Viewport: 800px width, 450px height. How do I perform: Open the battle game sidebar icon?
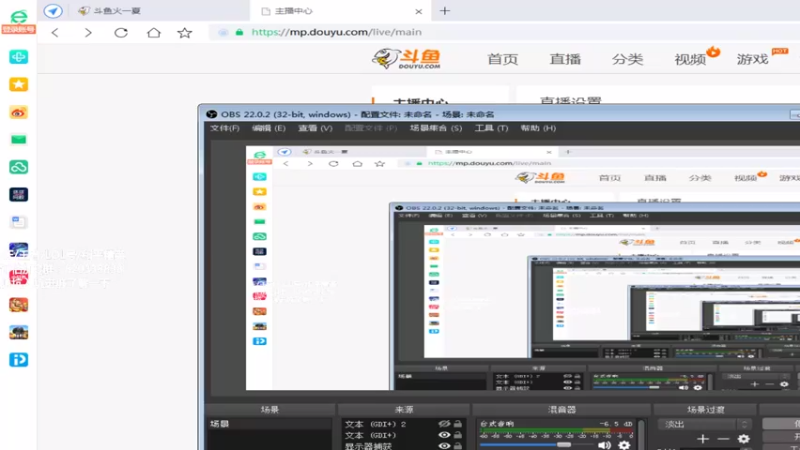[x=18, y=332]
